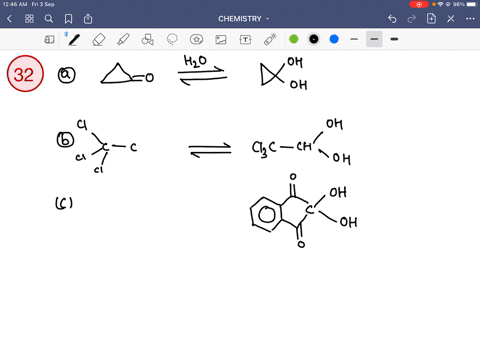Open the more options ellipsis menu
Screen dimensions: 480x360
[x=470, y=19]
